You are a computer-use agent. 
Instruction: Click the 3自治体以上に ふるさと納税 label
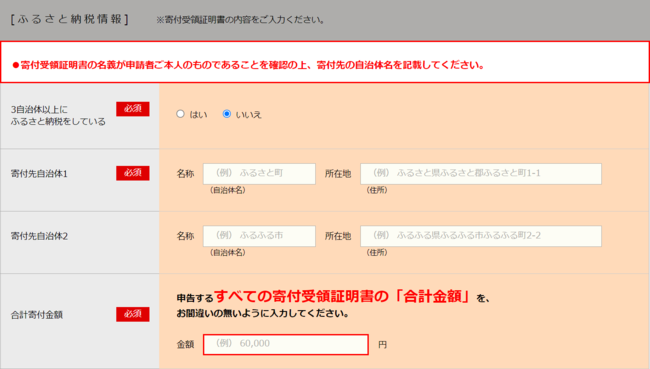[58, 116]
